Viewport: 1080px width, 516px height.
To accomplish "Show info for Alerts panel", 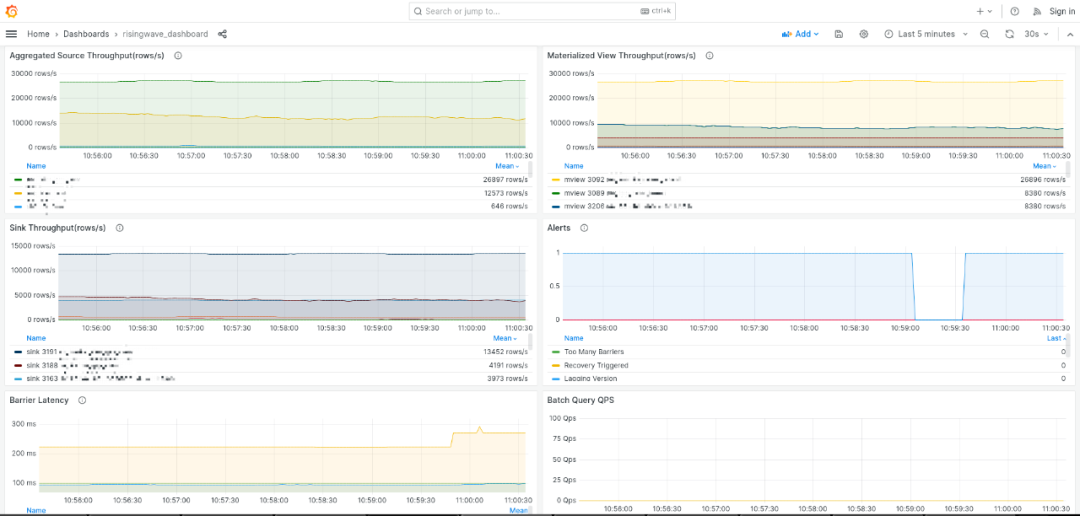I will pos(584,228).
